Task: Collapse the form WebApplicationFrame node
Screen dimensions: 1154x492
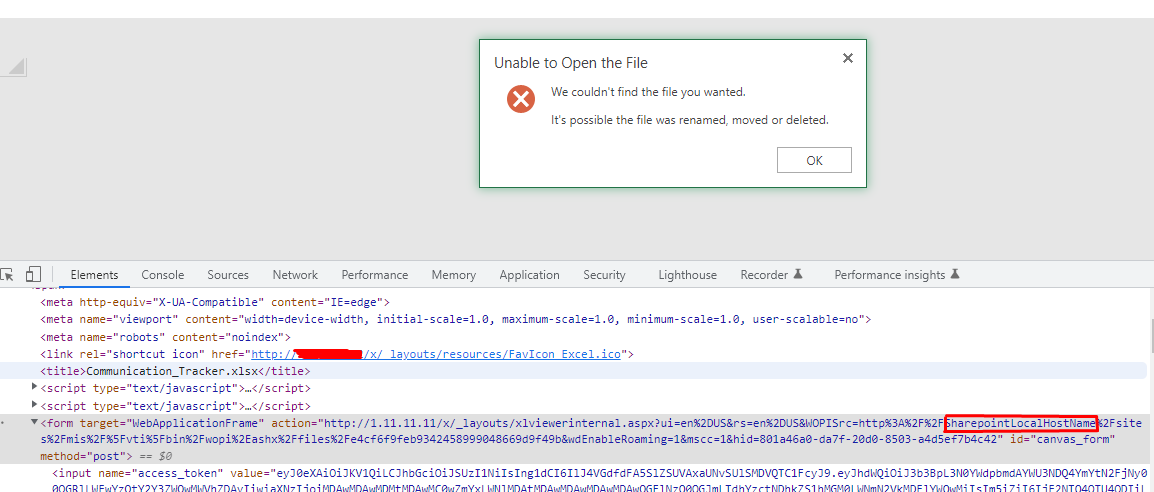Action: click(x=35, y=423)
